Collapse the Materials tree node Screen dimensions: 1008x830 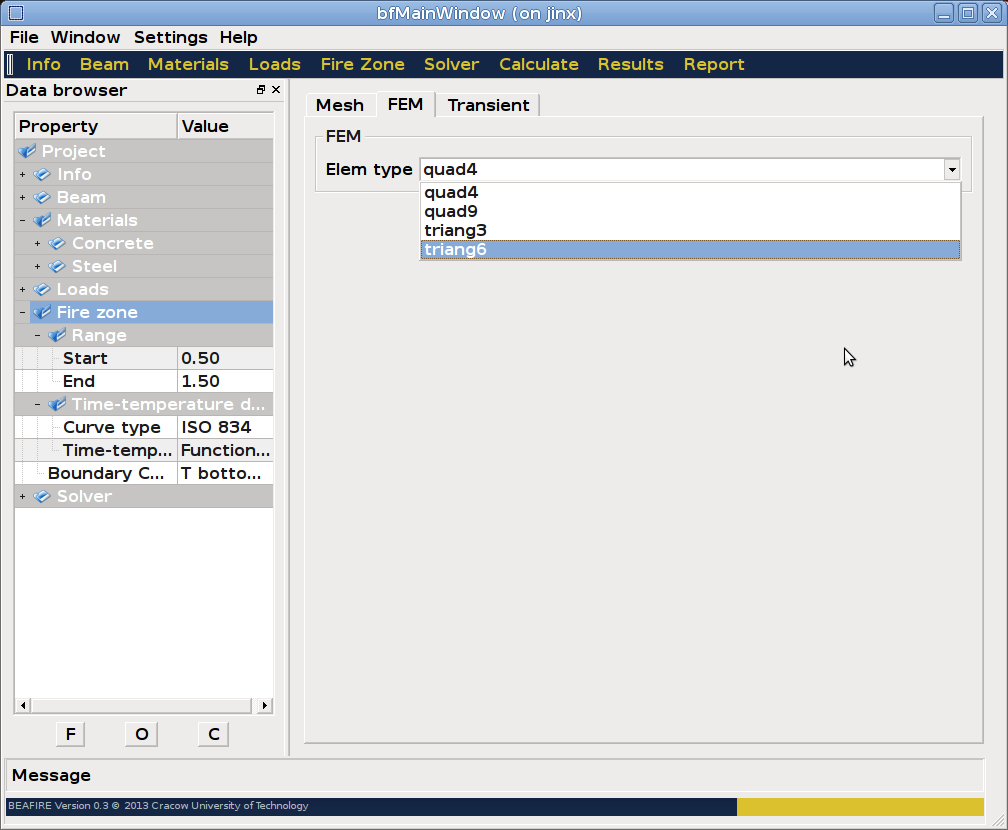click(22, 220)
